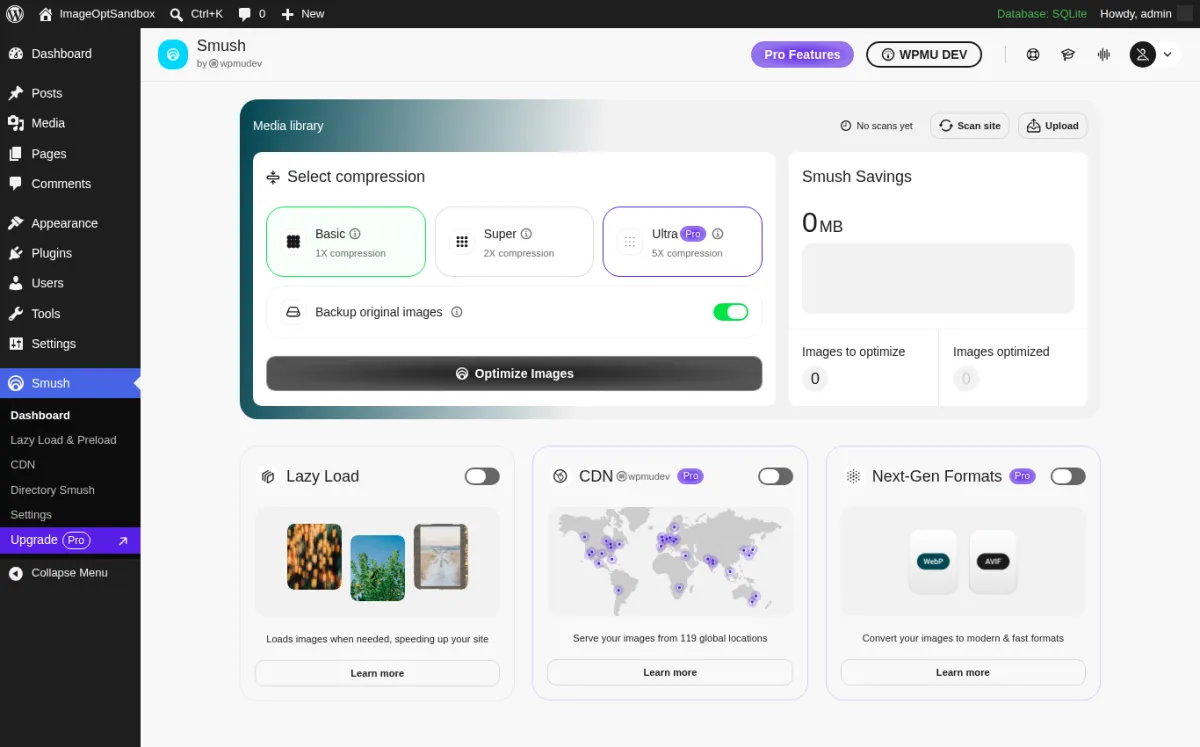Enable the Next-Gen Formats toggle
The width and height of the screenshot is (1200, 747).
point(1068,476)
